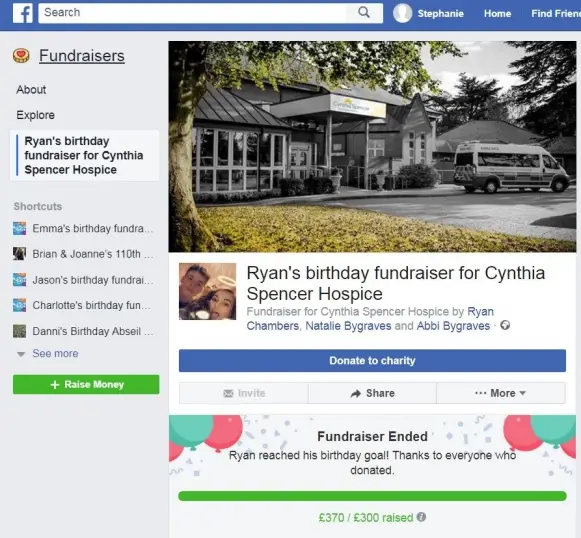Open Natalie Bygraves profile link

click(x=348, y=326)
